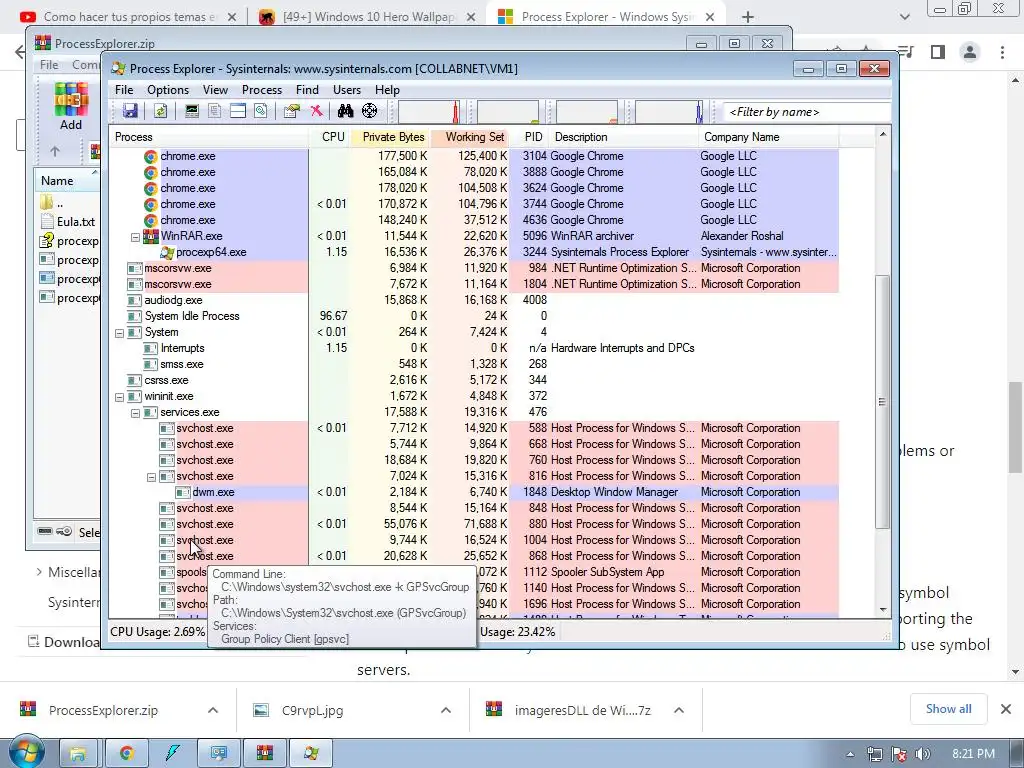Screen dimensions: 1024x768
Task: Click Process Explorer vertical scrollbar thumb
Action: 882,402
